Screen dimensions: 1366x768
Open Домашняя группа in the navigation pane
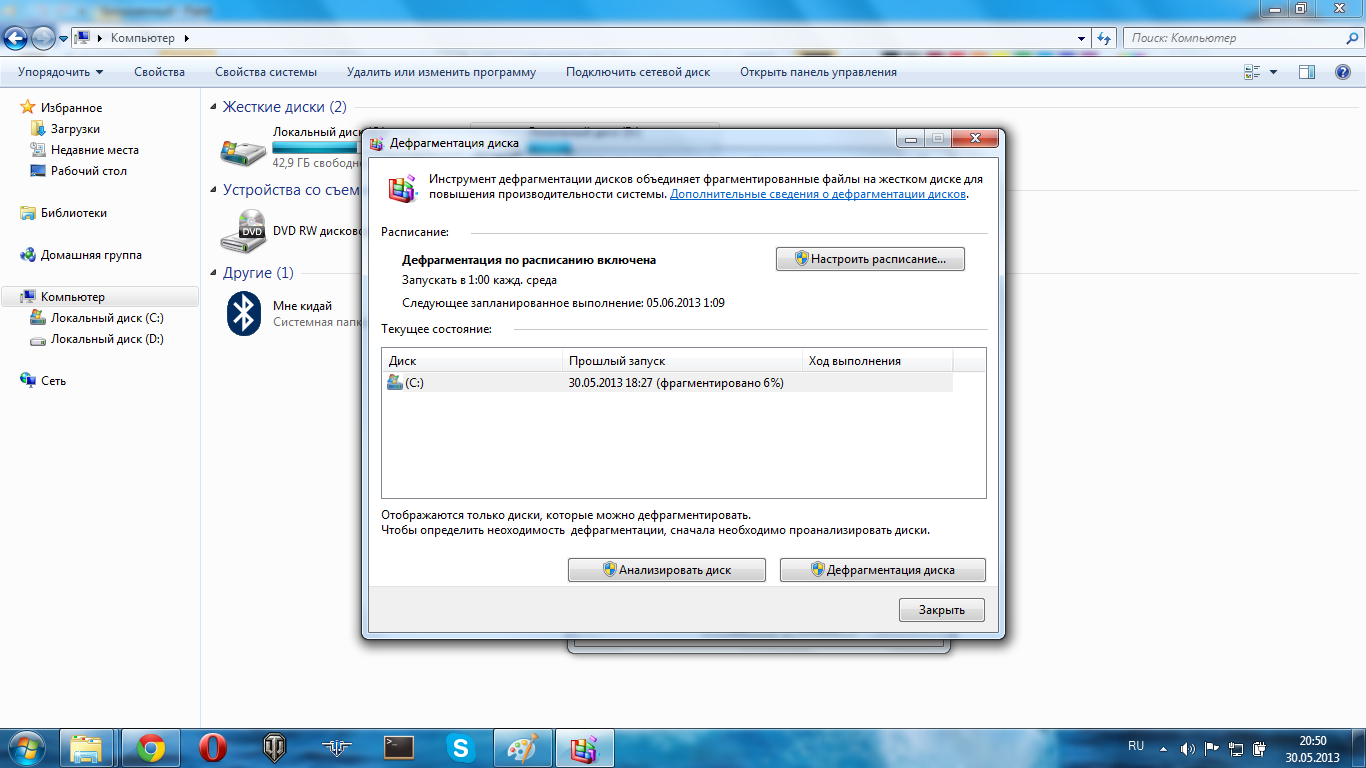[91, 255]
